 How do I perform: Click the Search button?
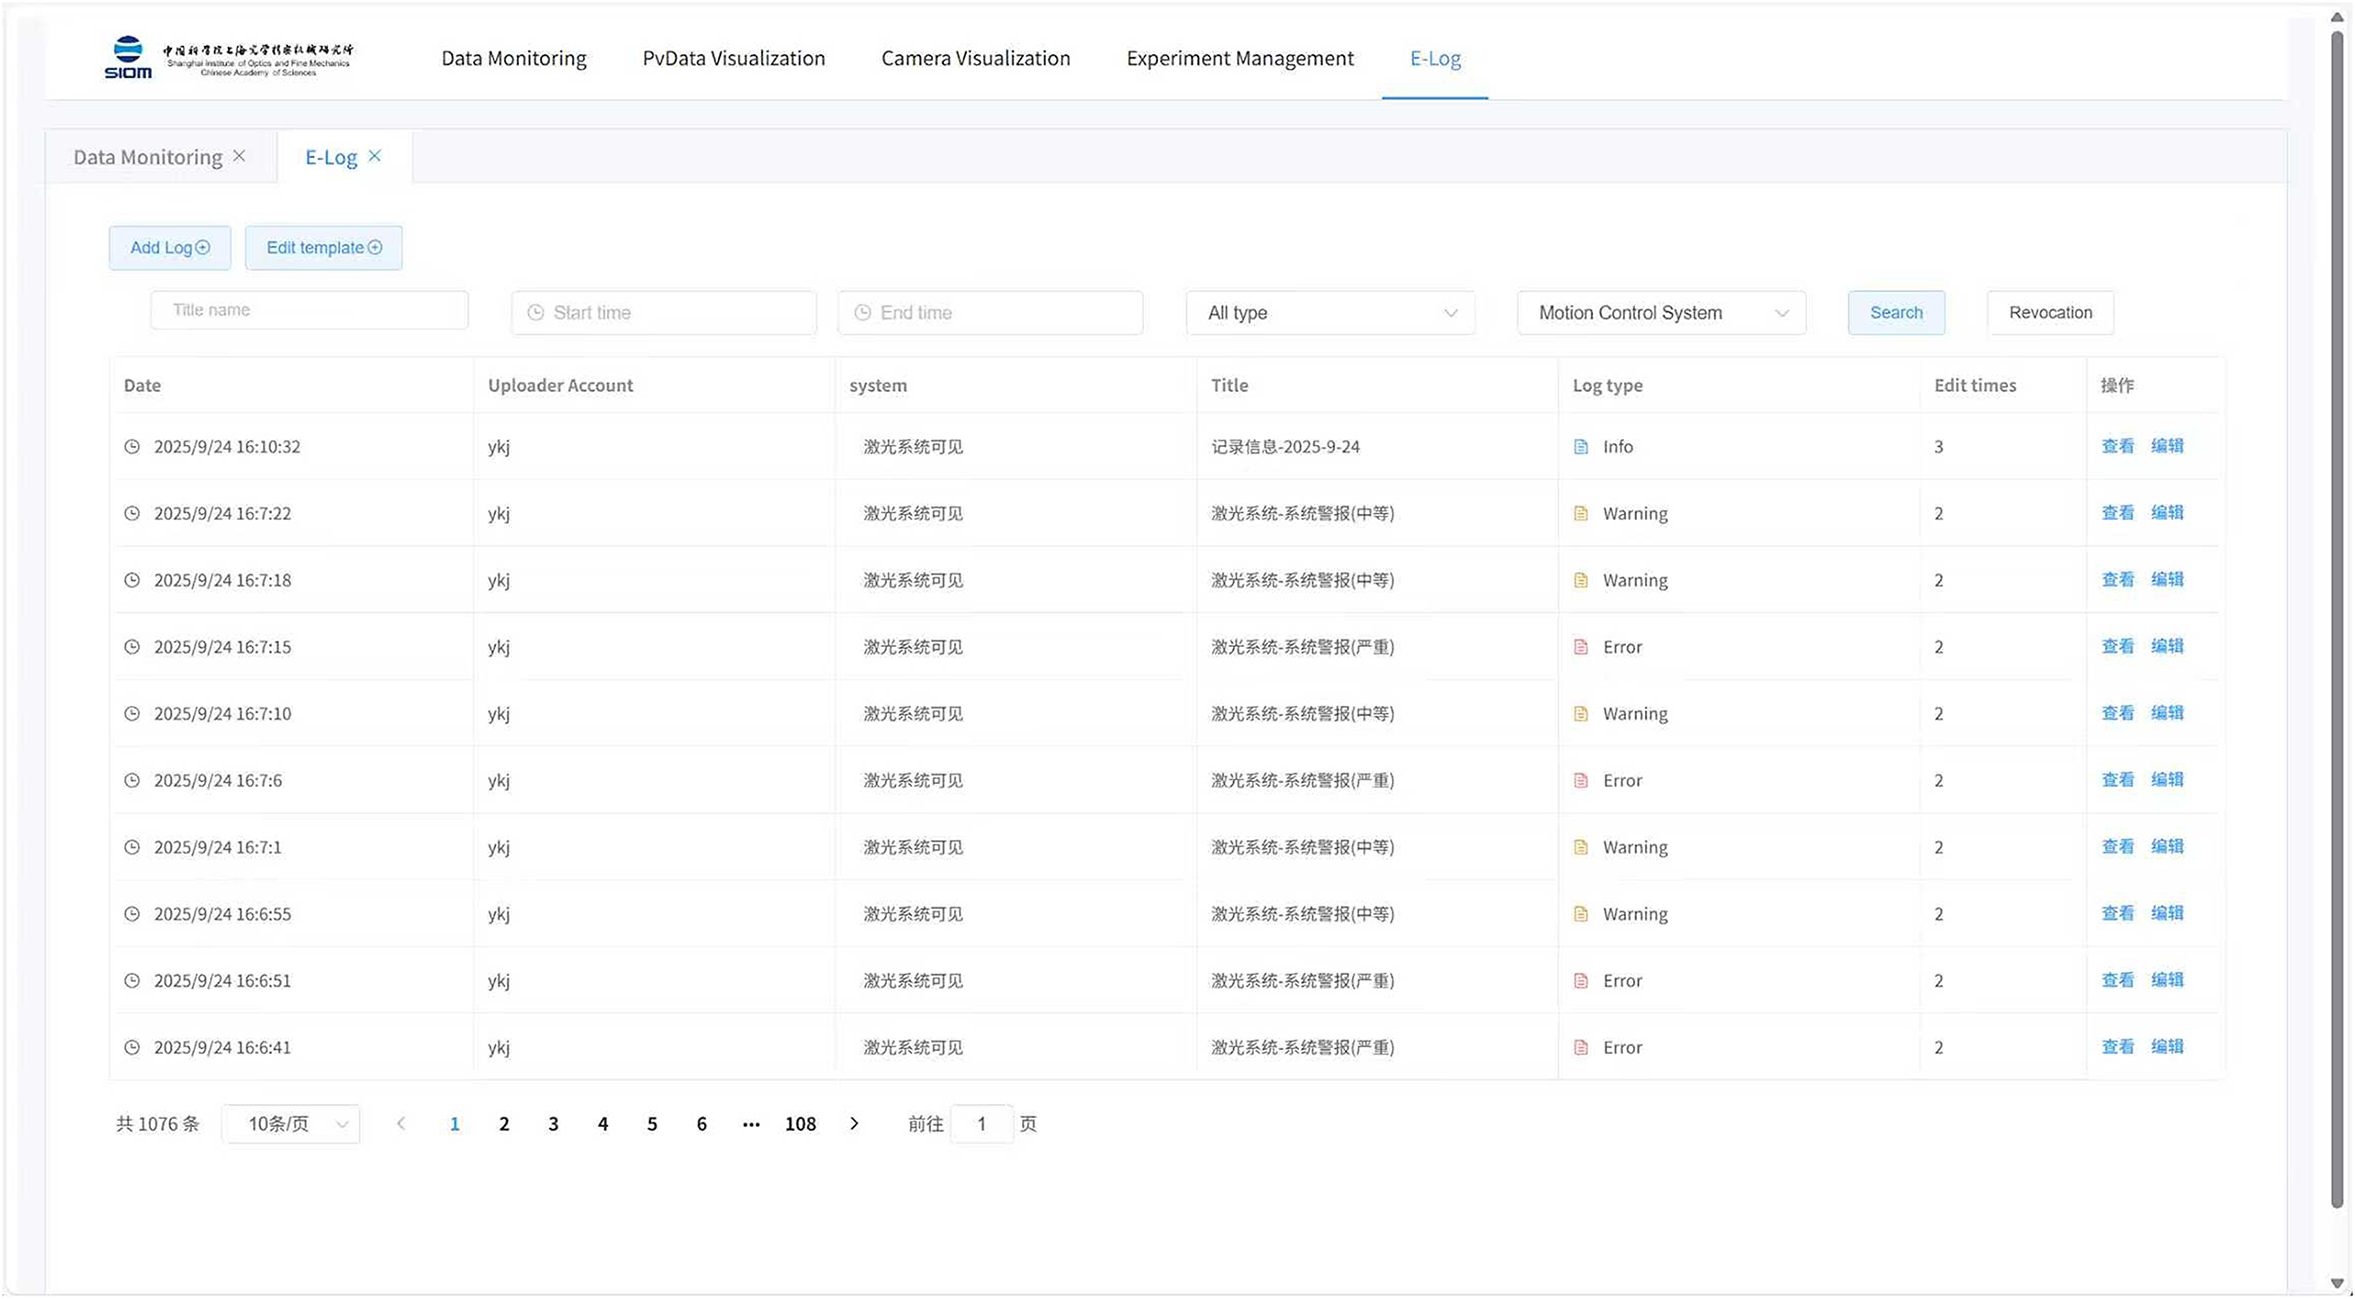(1896, 313)
